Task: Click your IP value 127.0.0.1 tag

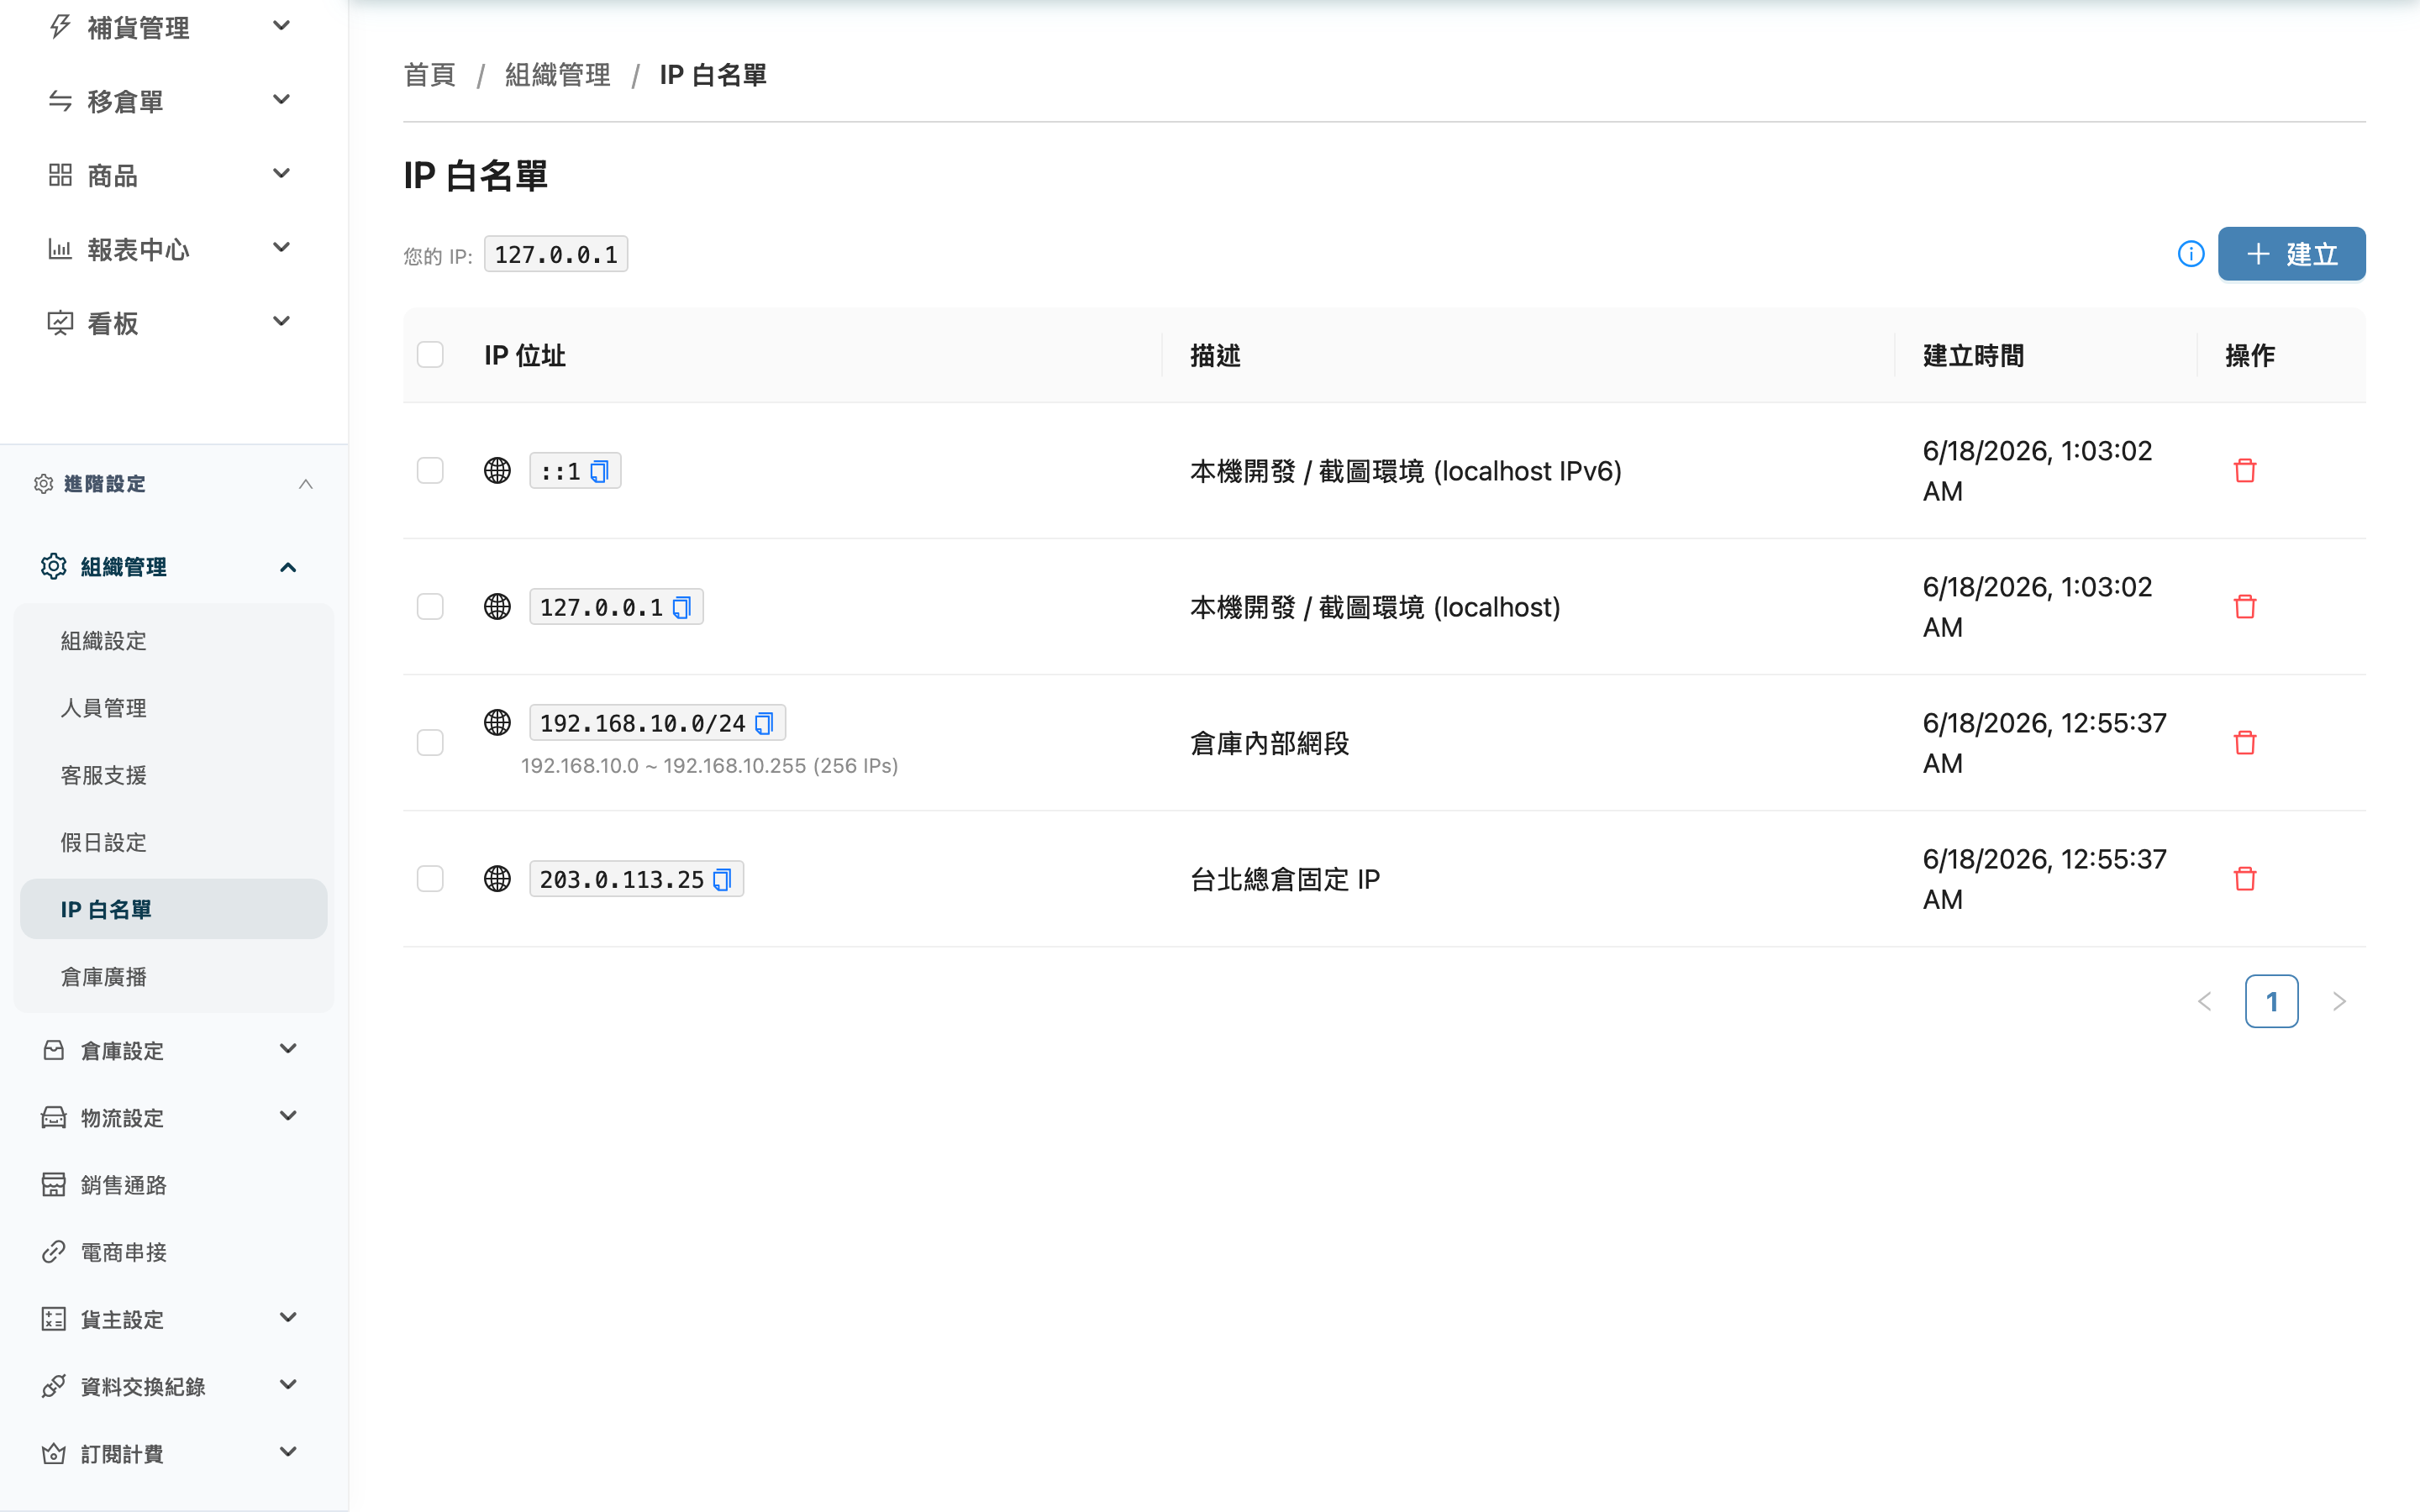Action: click(x=556, y=254)
